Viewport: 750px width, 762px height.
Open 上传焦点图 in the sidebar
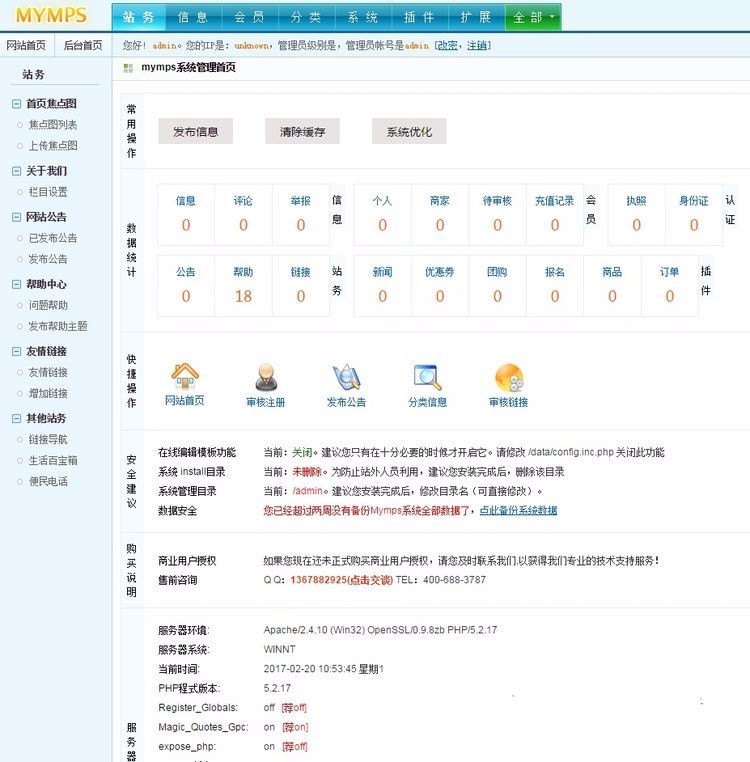[52, 146]
